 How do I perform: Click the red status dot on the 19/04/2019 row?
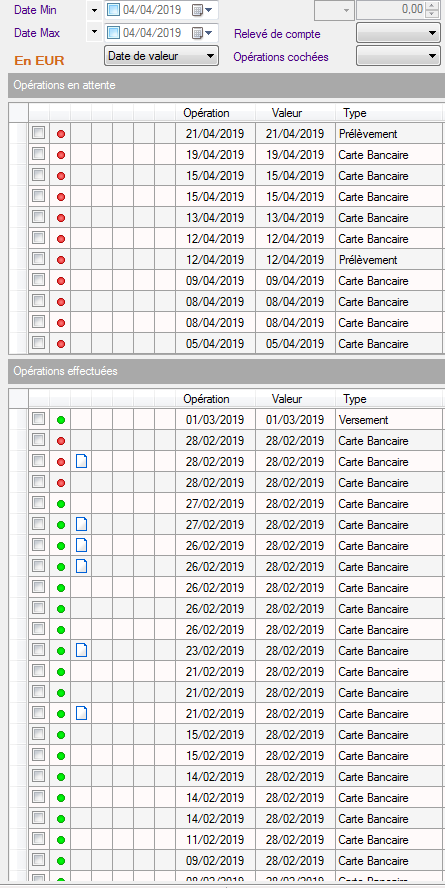point(61,155)
